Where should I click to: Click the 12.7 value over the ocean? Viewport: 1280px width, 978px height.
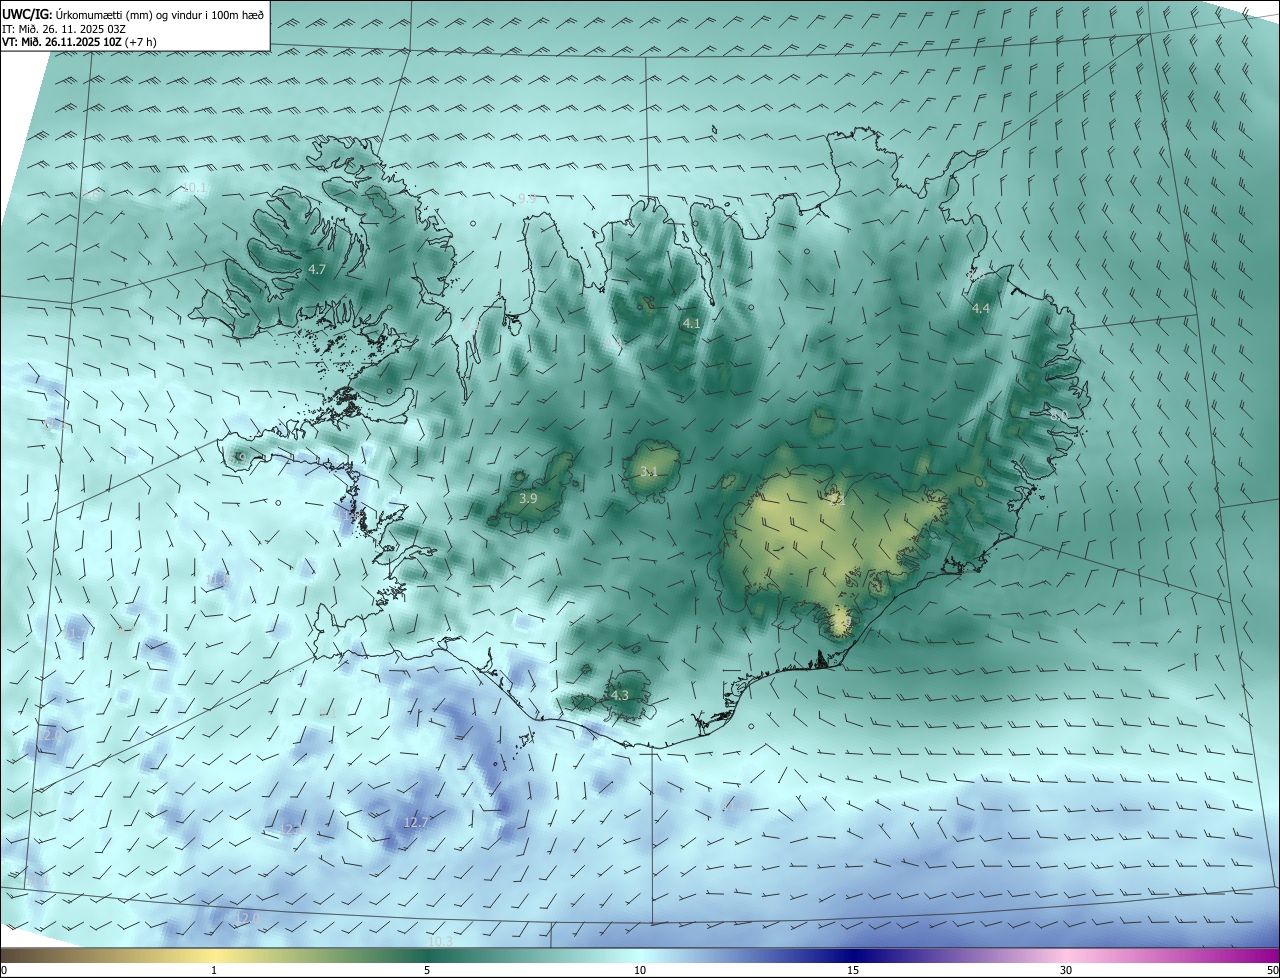point(416,823)
